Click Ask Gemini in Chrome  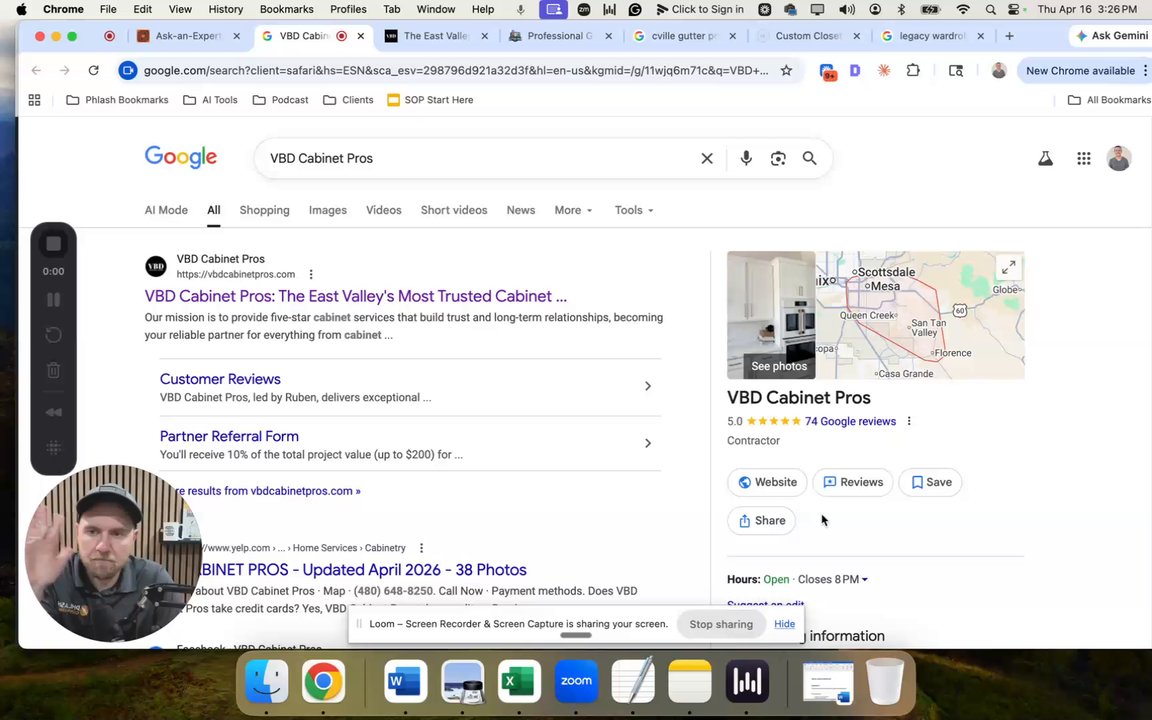point(1111,36)
